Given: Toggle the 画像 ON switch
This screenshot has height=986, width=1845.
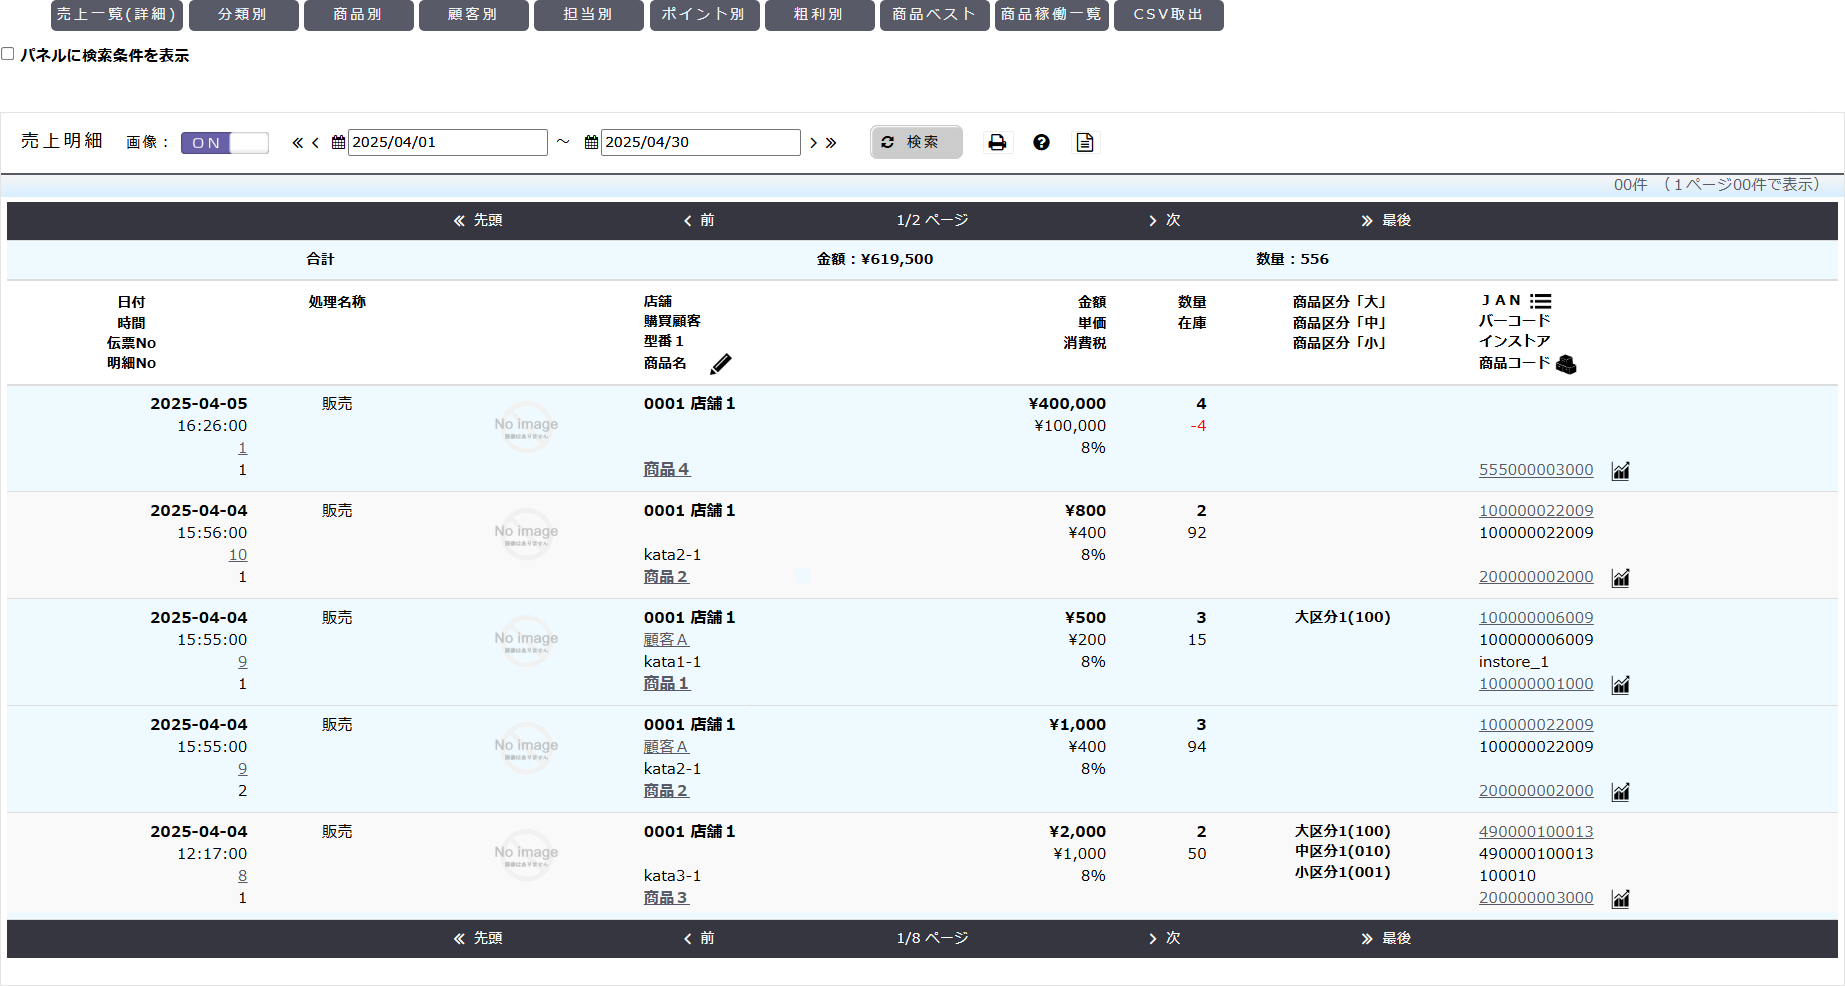Looking at the screenshot, I should click(225, 143).
